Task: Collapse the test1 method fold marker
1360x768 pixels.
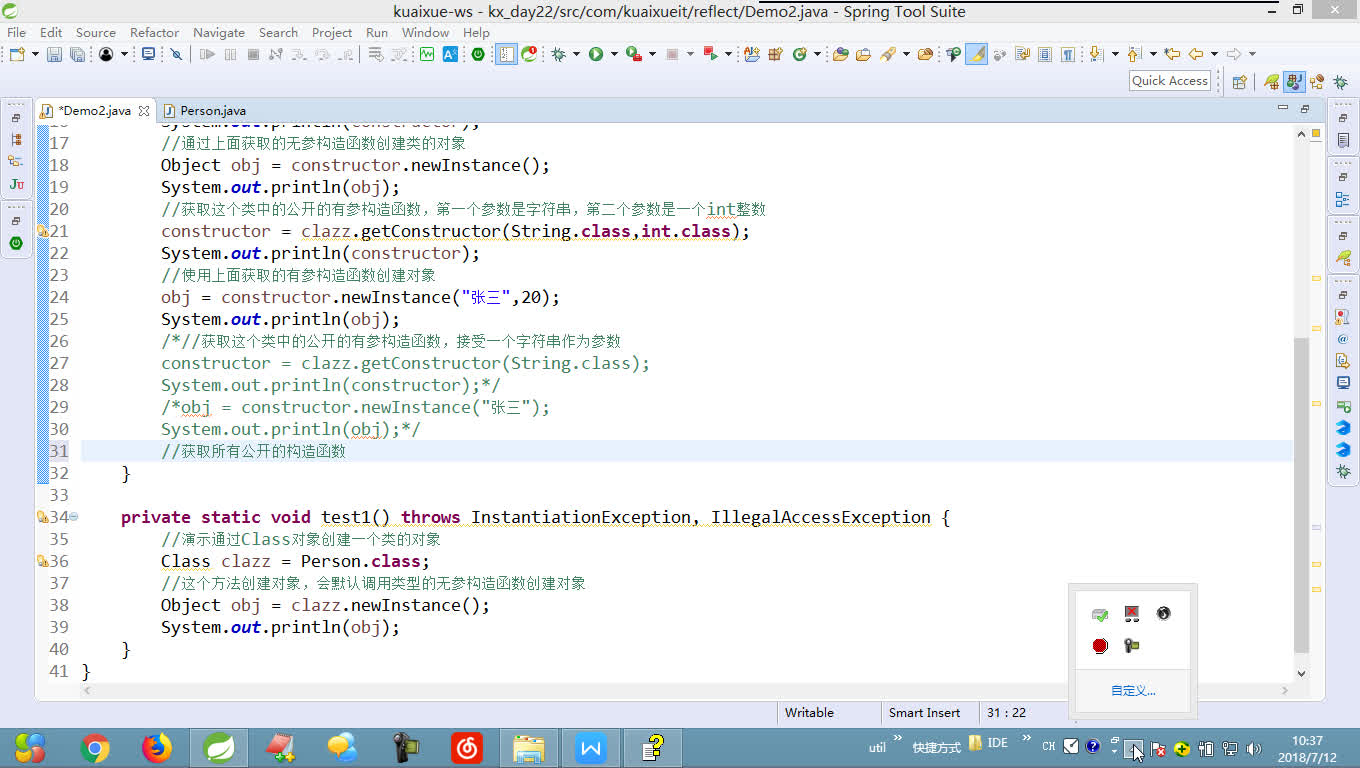Action: click(x=74, y=517)
